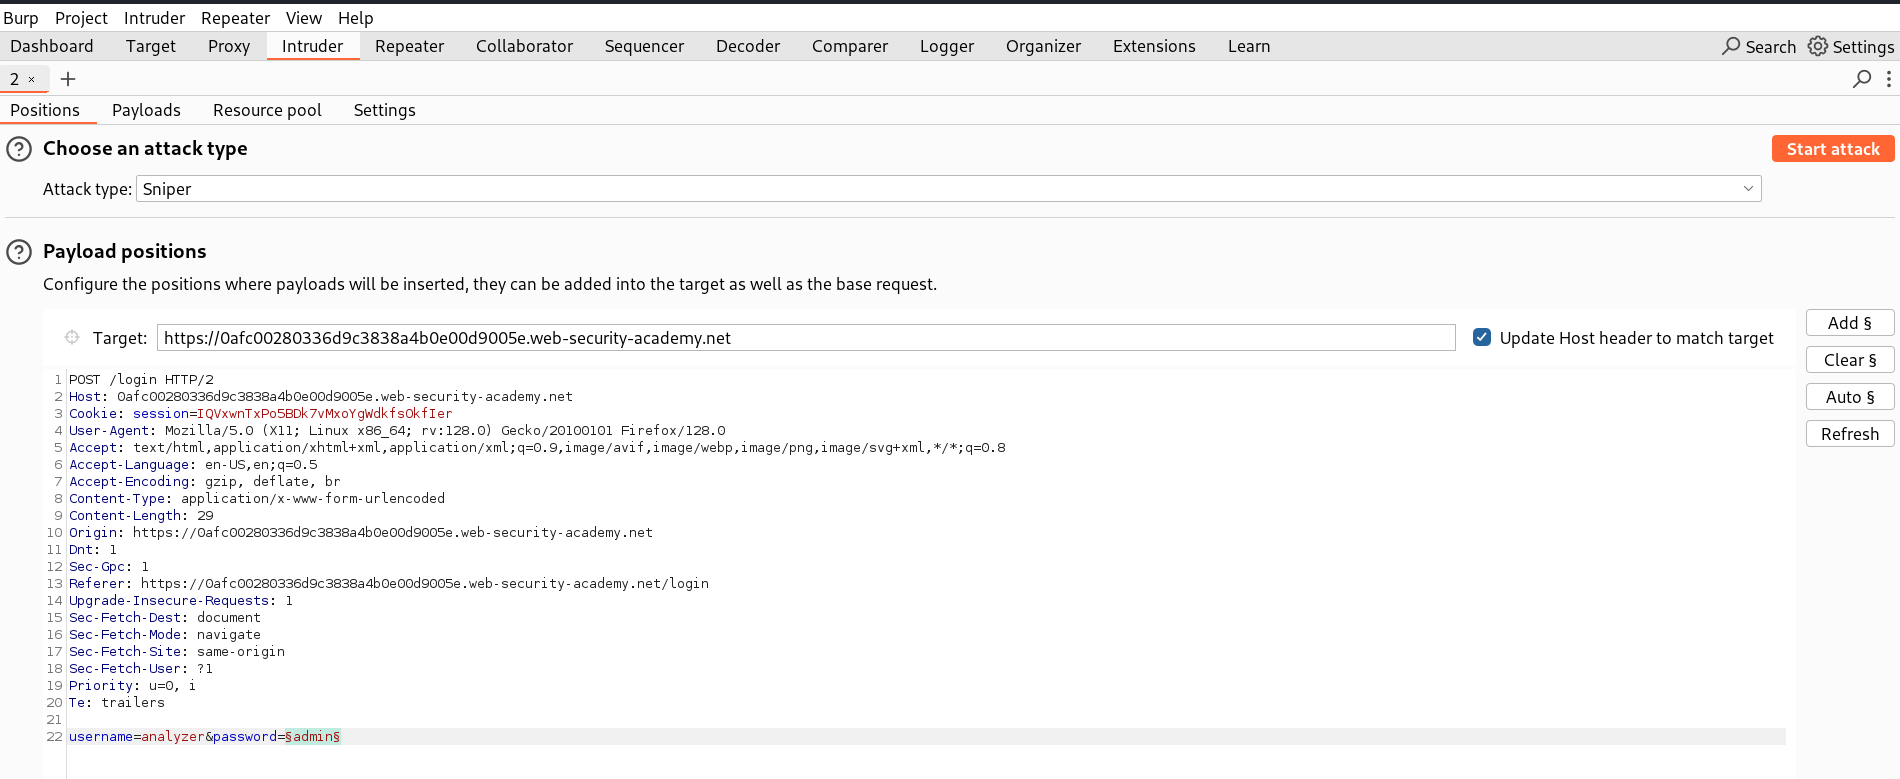Viewport: 1900px width, 779px height.
Task: Switch to the Resource pool sub-tab
Action: [x=267, y=110]
